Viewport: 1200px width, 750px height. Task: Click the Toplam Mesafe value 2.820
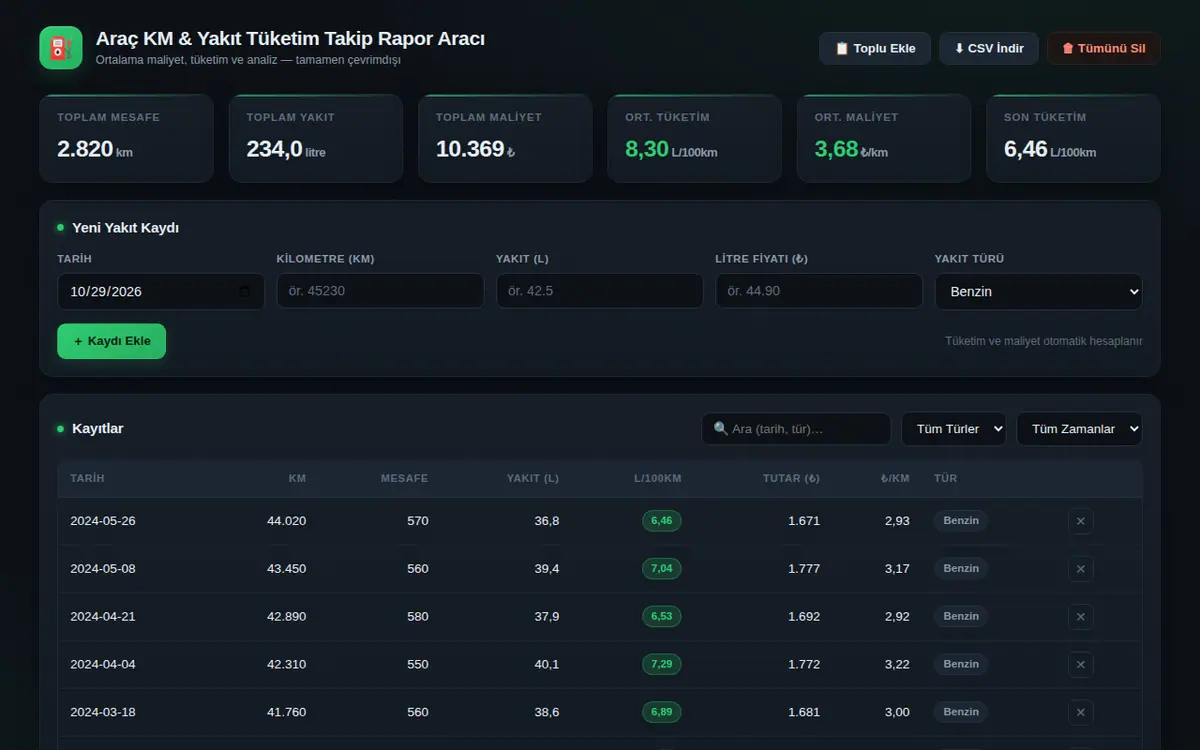(x=85, y=149)
